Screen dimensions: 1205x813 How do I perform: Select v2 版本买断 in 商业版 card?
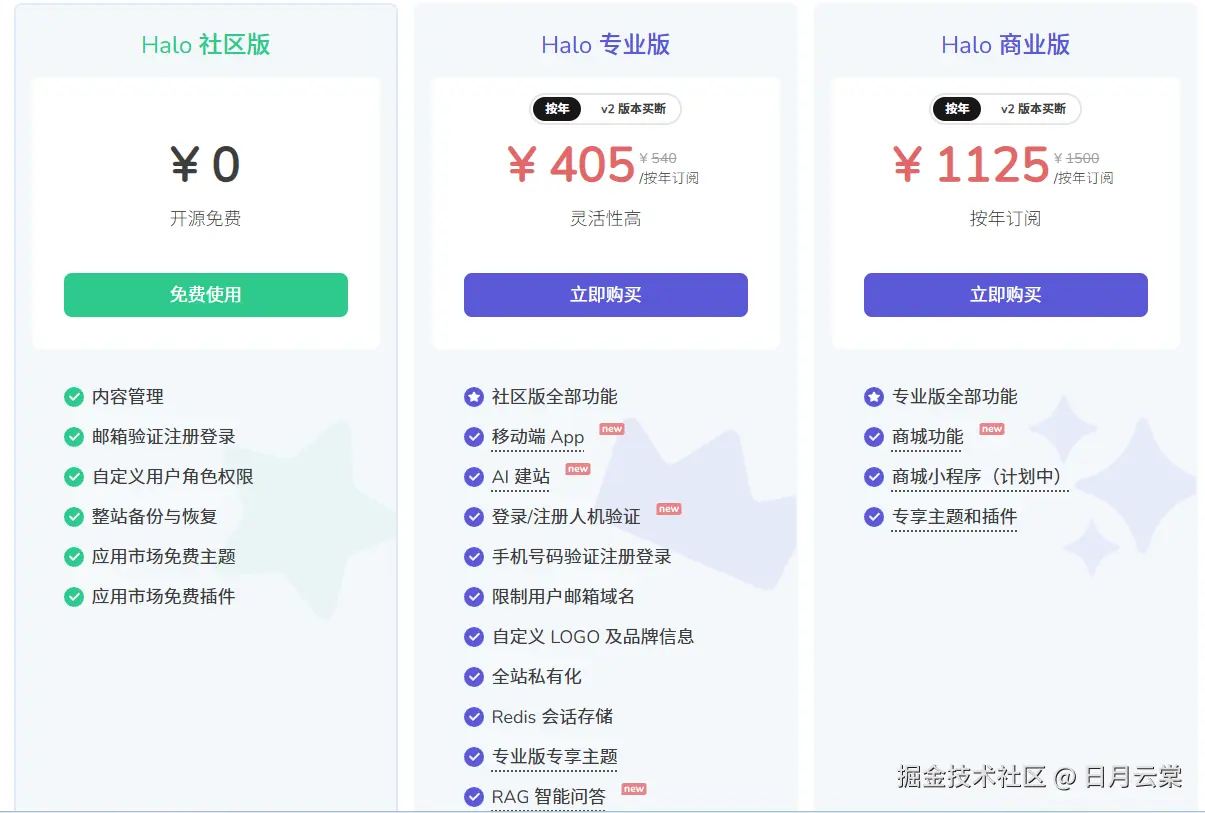click(x=1033, y=109)
